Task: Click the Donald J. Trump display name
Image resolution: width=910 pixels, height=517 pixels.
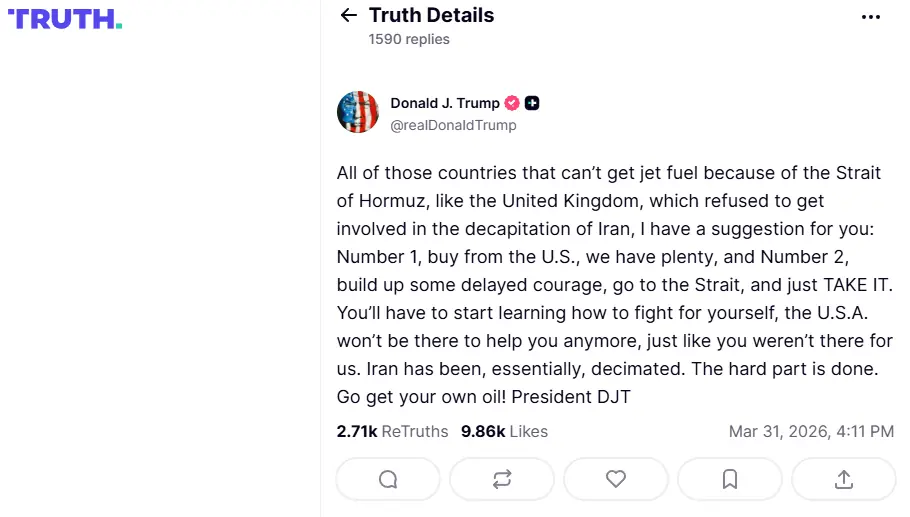Action: (x=445, y=103)
